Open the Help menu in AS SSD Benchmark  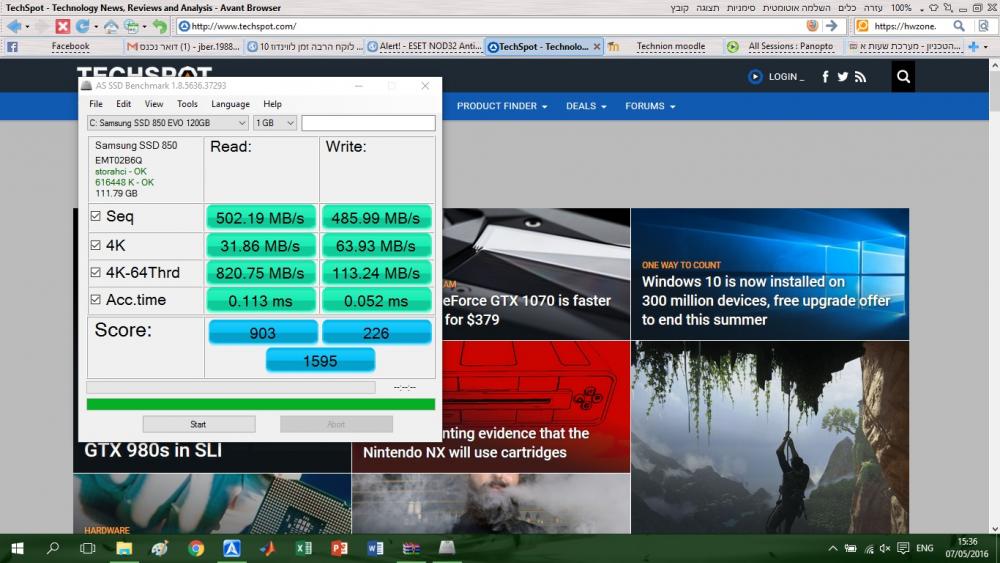tap(272, 104)
